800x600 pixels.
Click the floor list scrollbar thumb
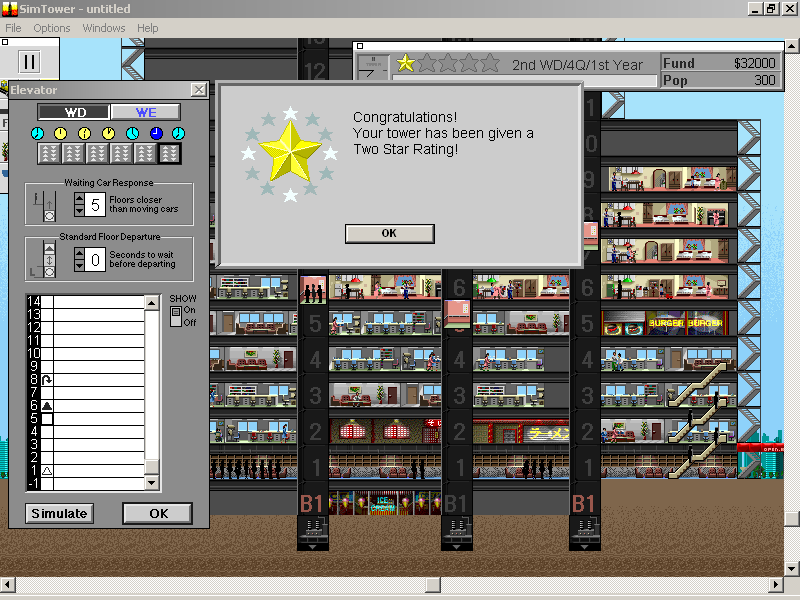click(152, 467)
